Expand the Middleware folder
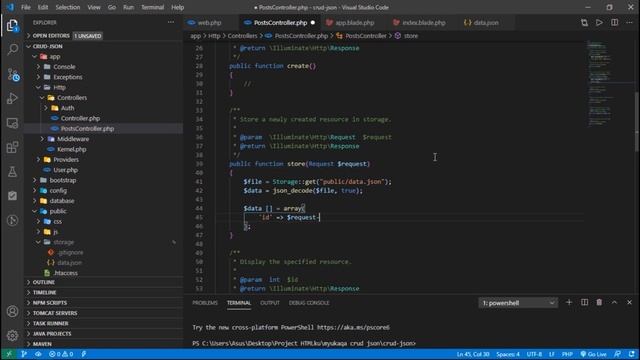Screen dimensions: 640x360 [x=42, y=139]
